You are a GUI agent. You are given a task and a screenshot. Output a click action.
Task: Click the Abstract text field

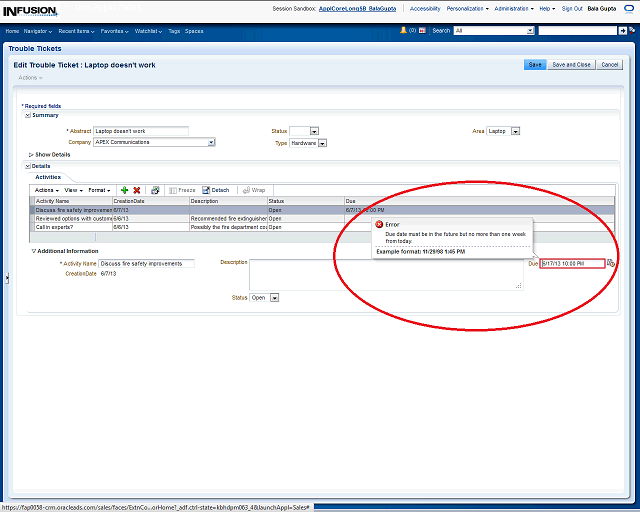coord(140,131)
